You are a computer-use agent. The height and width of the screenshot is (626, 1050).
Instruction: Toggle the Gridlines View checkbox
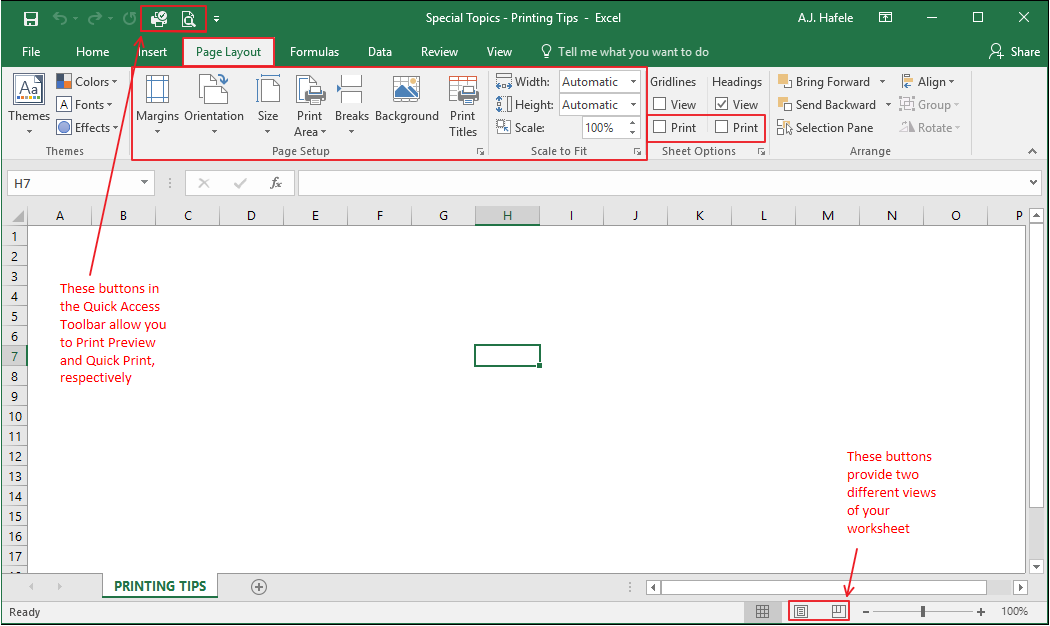660,104
